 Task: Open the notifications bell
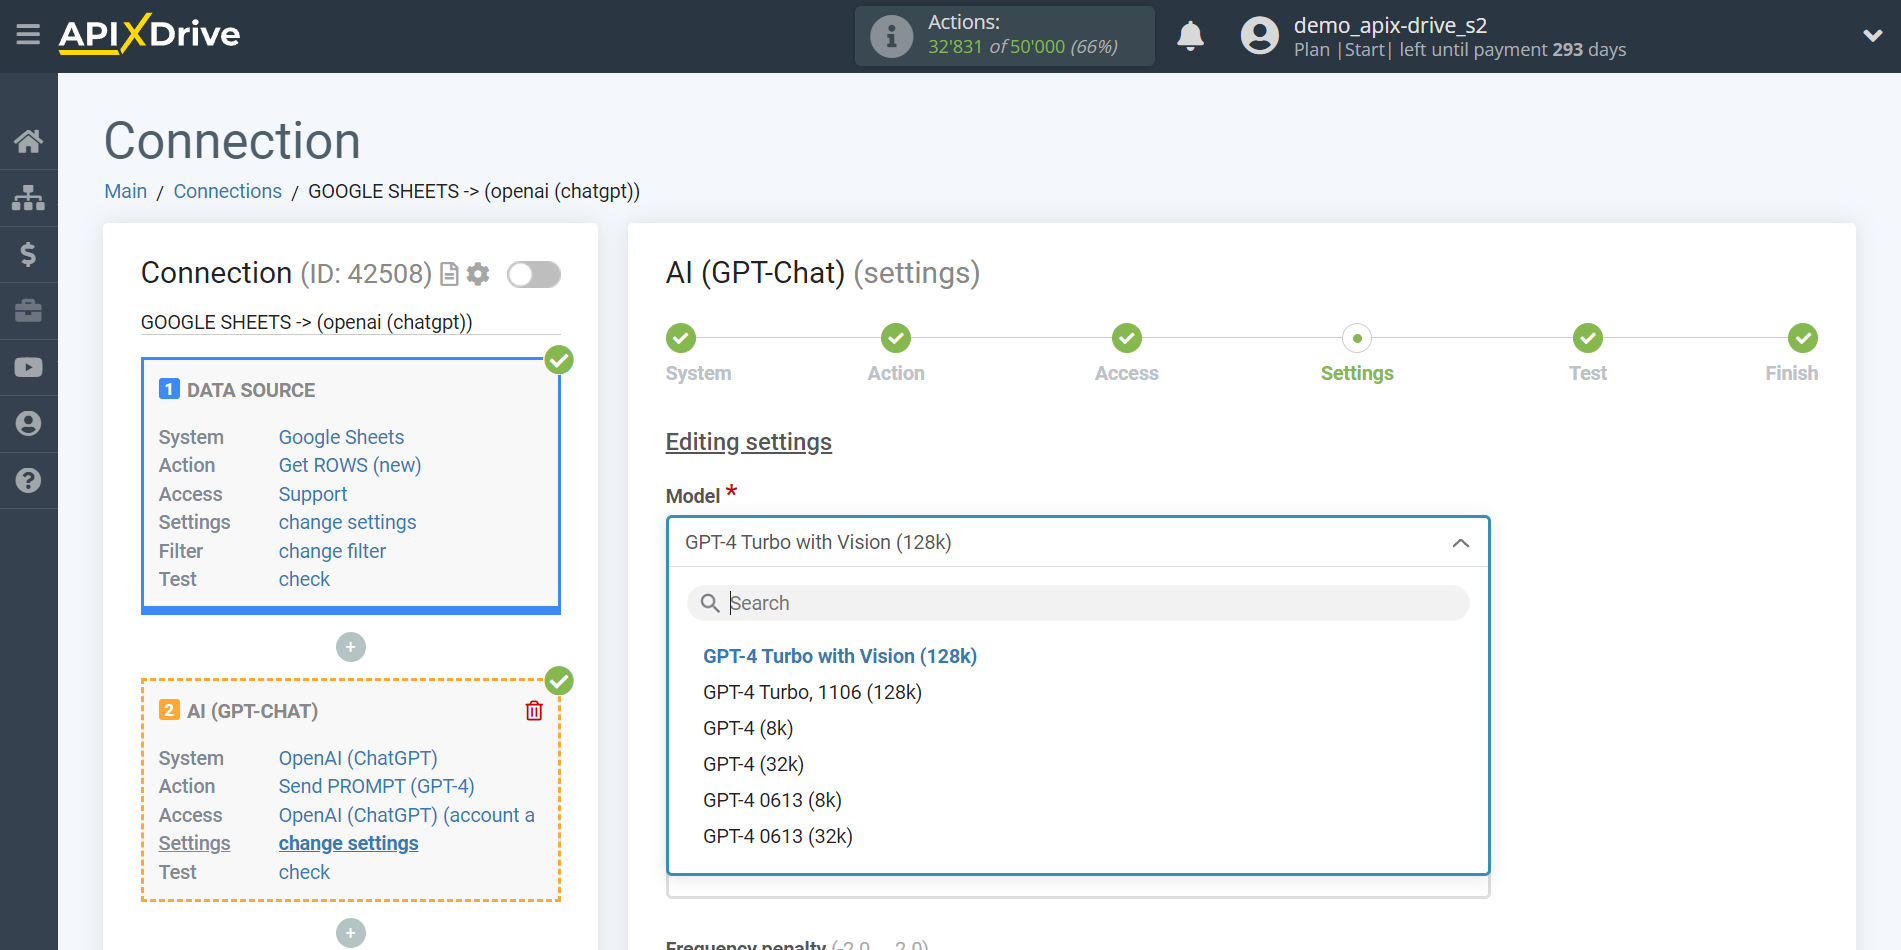pos(1190,36)
